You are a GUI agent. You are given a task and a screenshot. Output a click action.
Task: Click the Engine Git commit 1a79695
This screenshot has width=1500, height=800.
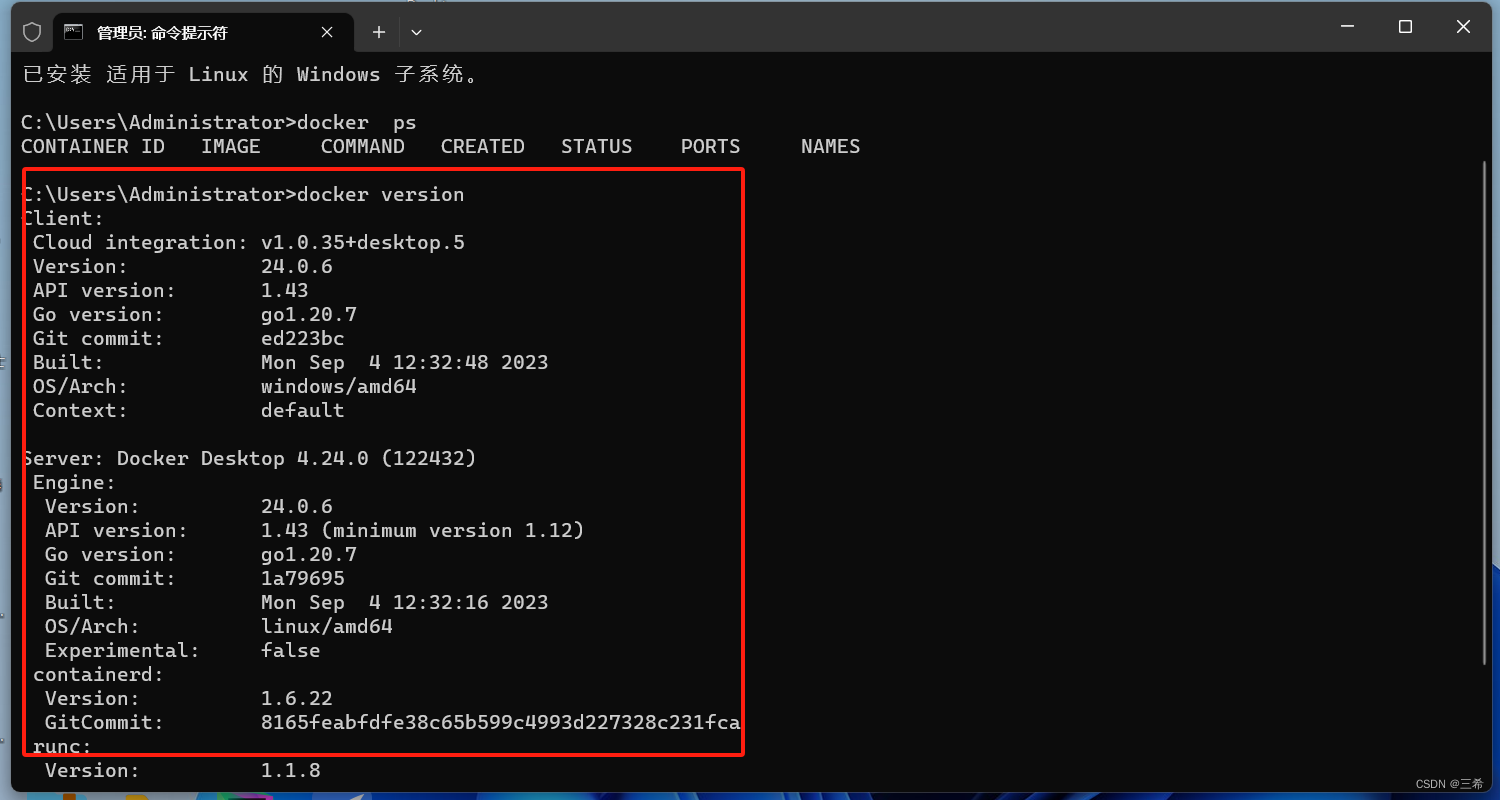click(303, 578)
